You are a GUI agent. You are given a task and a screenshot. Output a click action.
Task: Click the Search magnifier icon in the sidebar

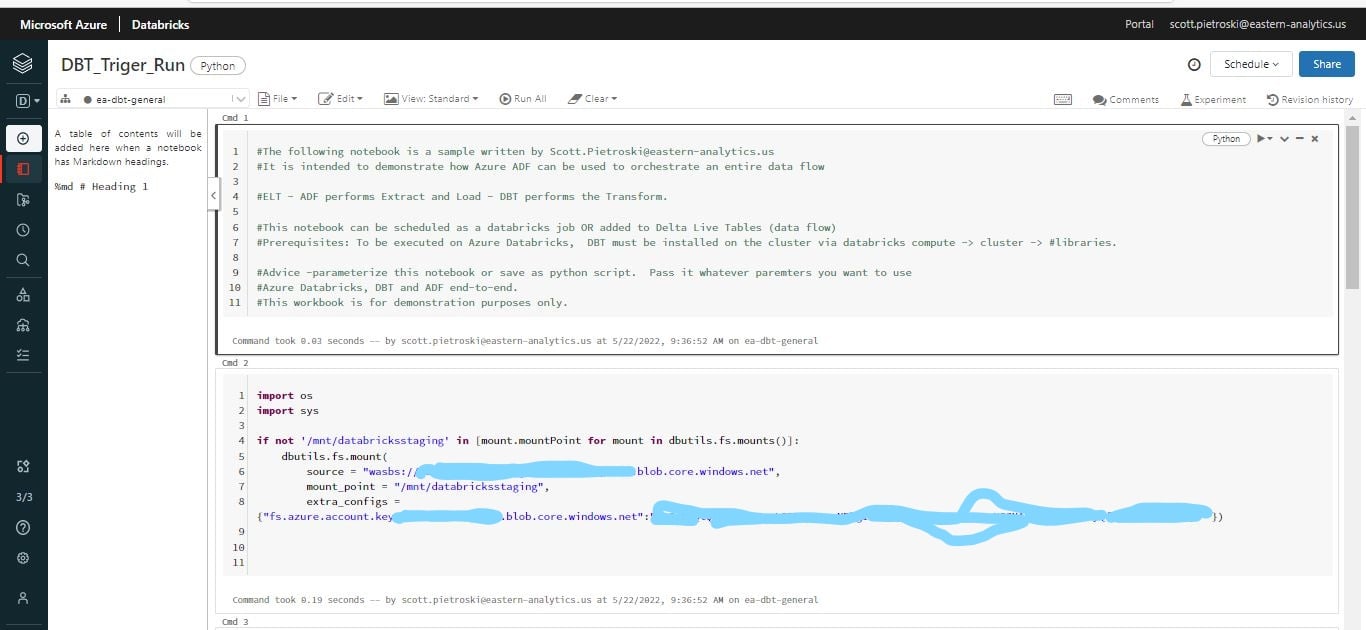pyautogui.click(x=23, y=260)
